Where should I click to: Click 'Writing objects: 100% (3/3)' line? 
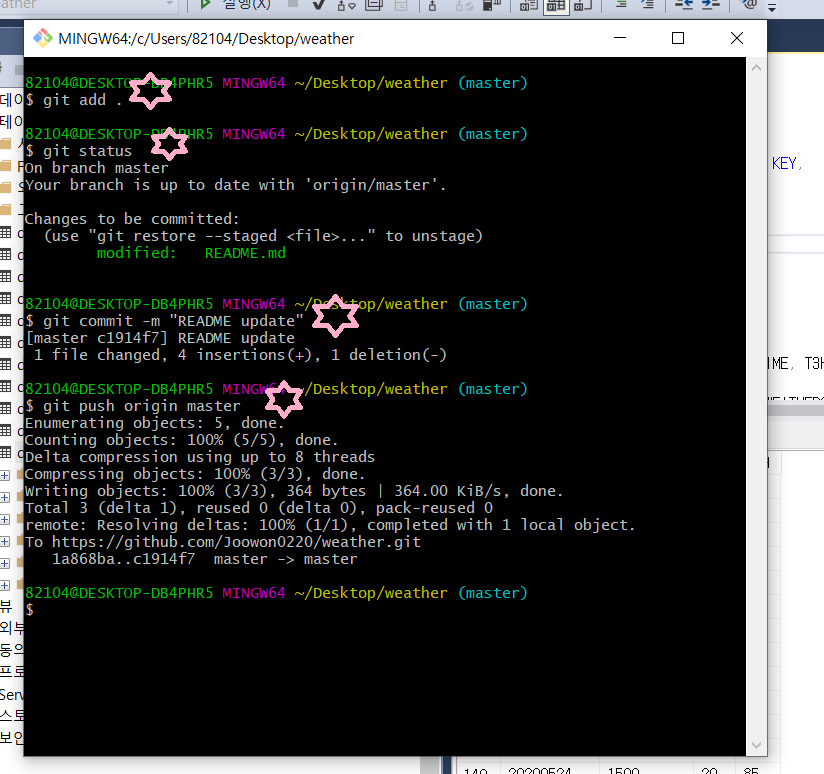pyautogui.click(x=293, y=491)
